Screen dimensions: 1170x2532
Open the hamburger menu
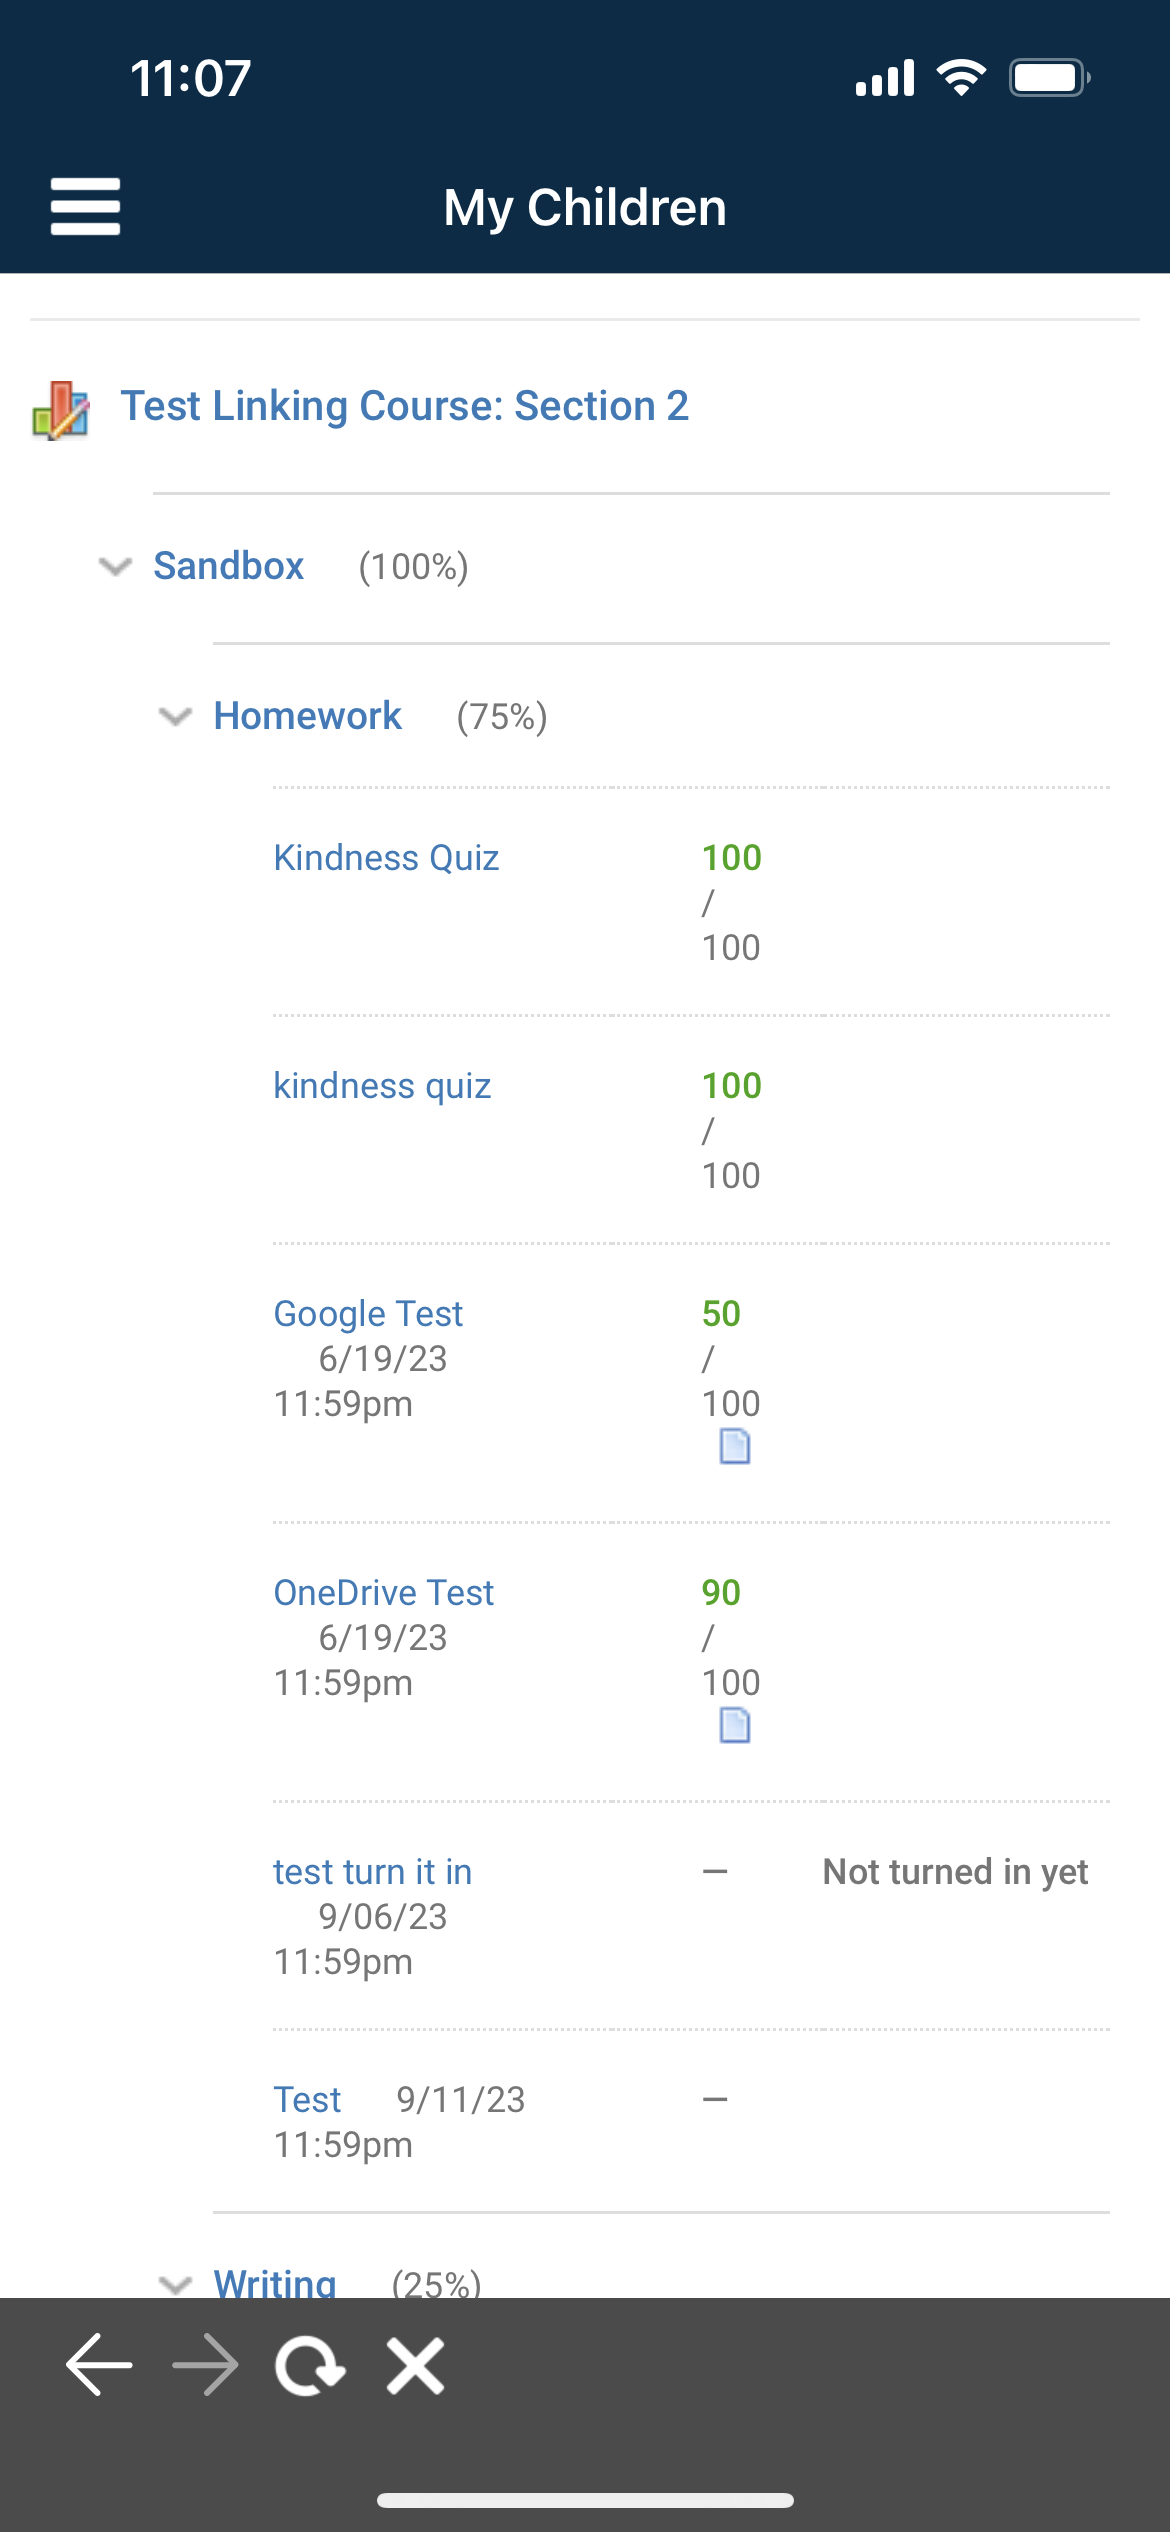85,207
